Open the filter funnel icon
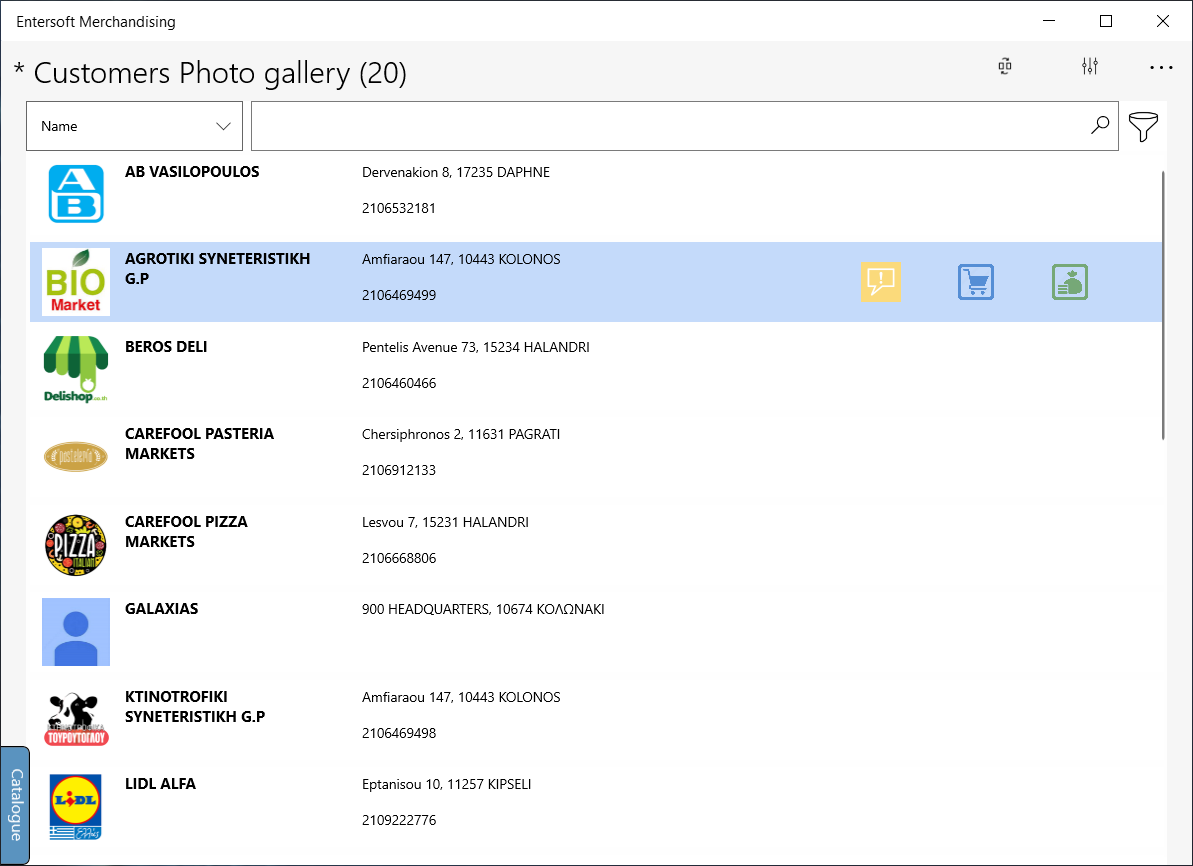Viewport: 1193px width, 866px height. 1143,126
